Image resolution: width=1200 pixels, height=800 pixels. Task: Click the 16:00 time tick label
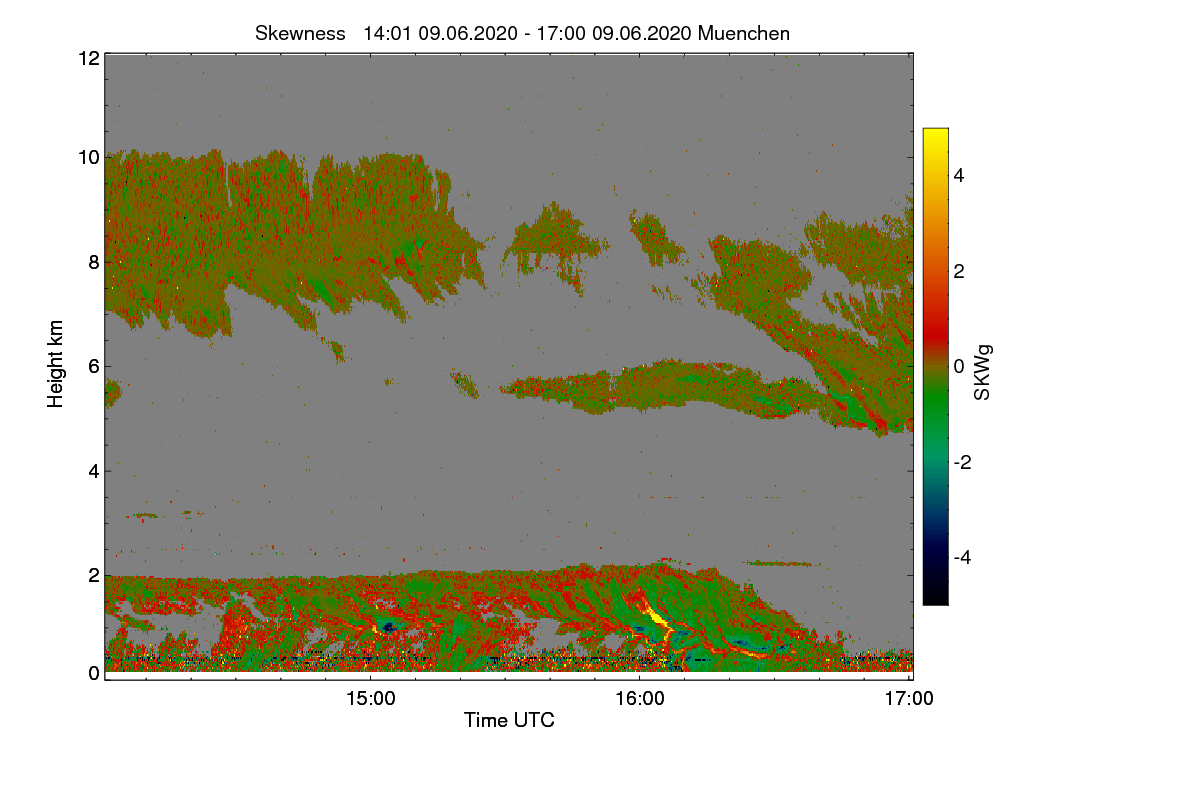coord(640,699)
